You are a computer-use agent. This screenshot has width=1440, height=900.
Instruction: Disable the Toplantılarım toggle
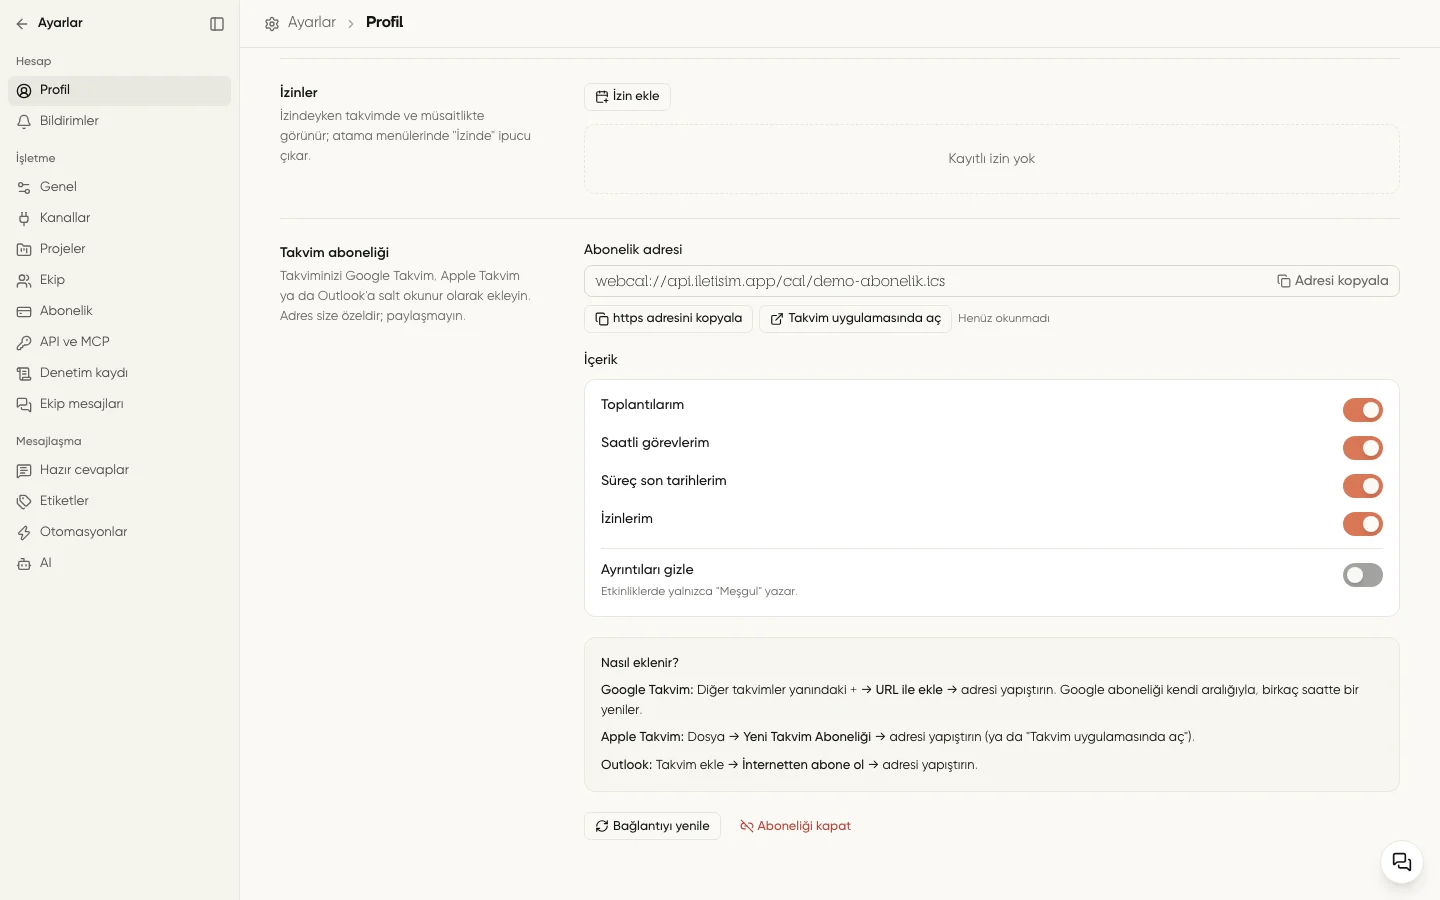click(1362, 410)
